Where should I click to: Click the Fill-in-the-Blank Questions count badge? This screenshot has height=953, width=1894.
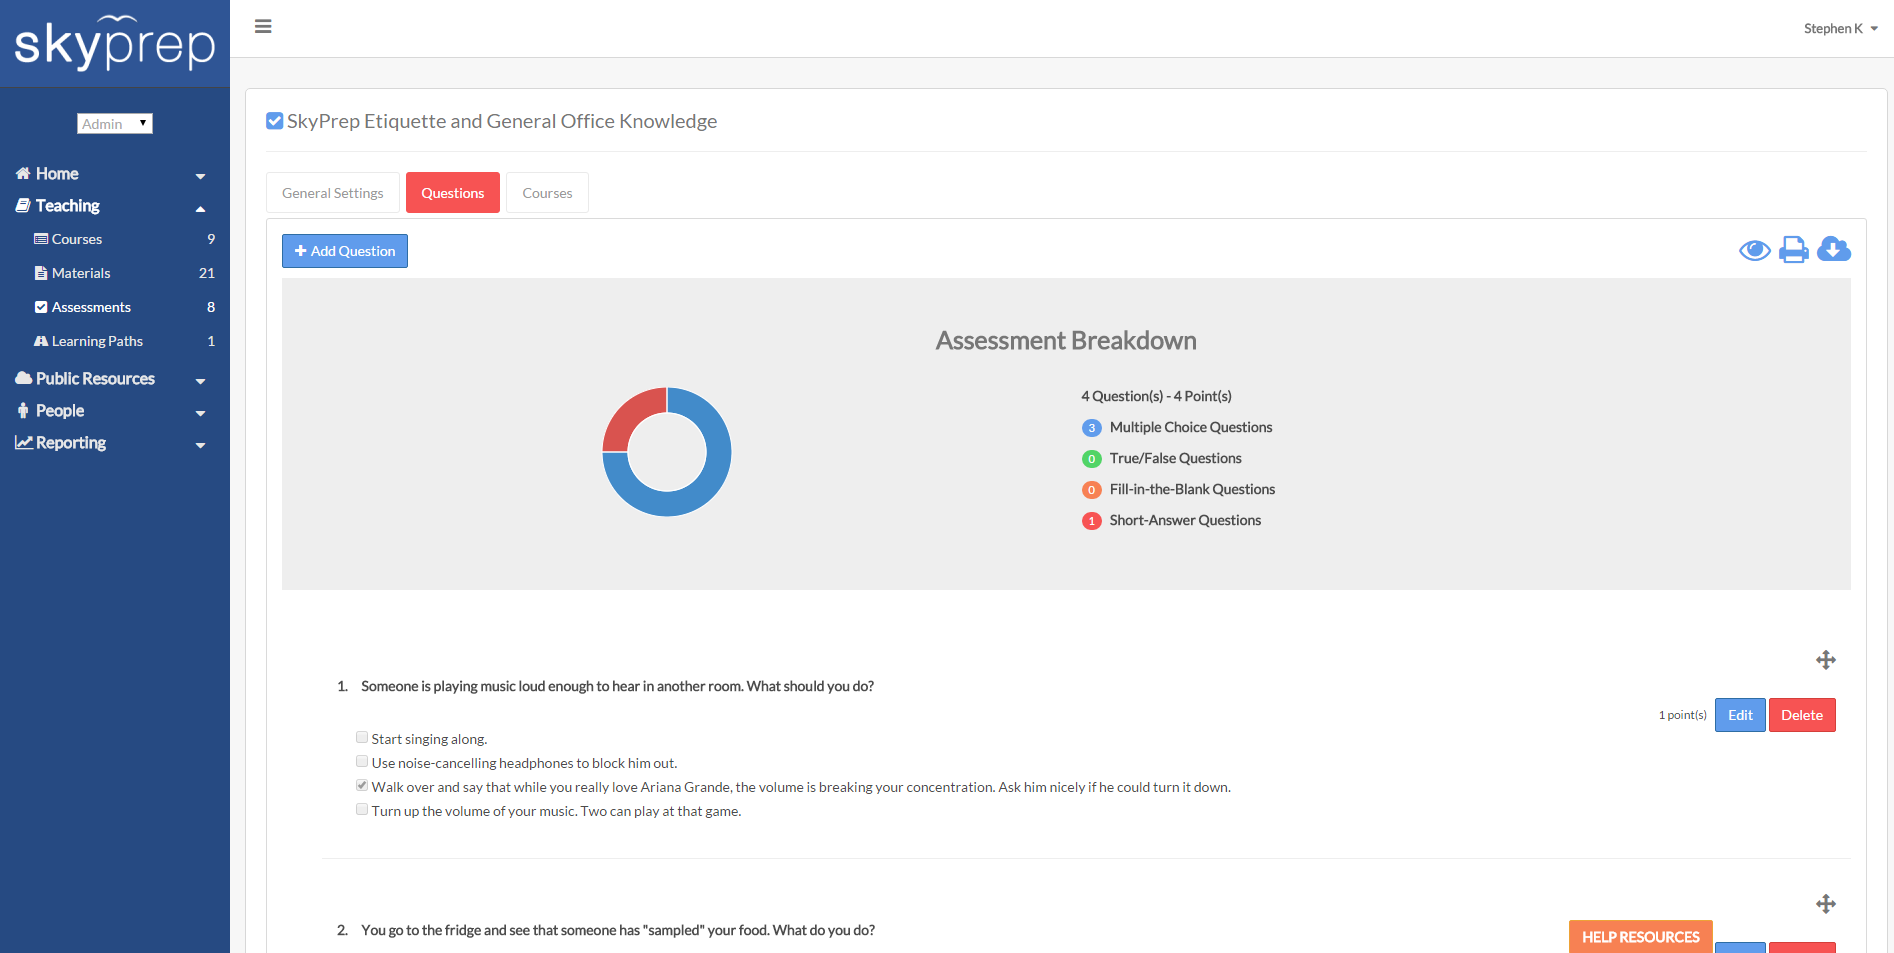(1092, 490)
